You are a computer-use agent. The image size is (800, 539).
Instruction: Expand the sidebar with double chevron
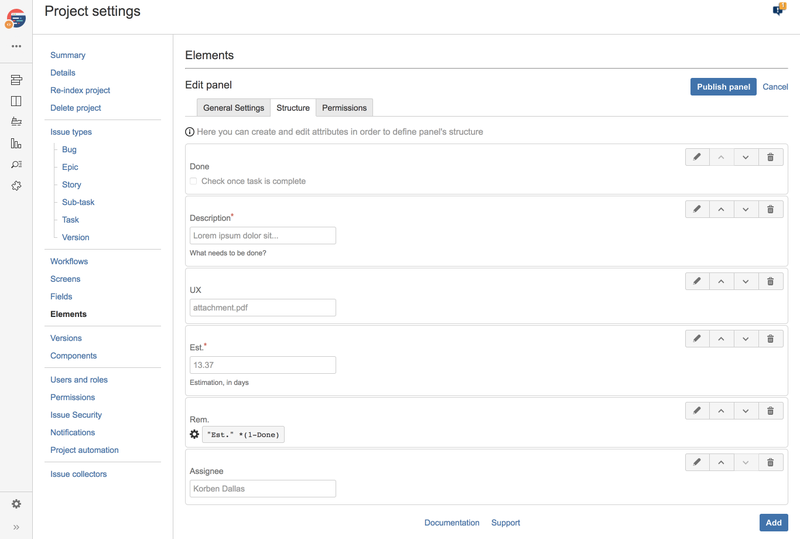point(16,527)
